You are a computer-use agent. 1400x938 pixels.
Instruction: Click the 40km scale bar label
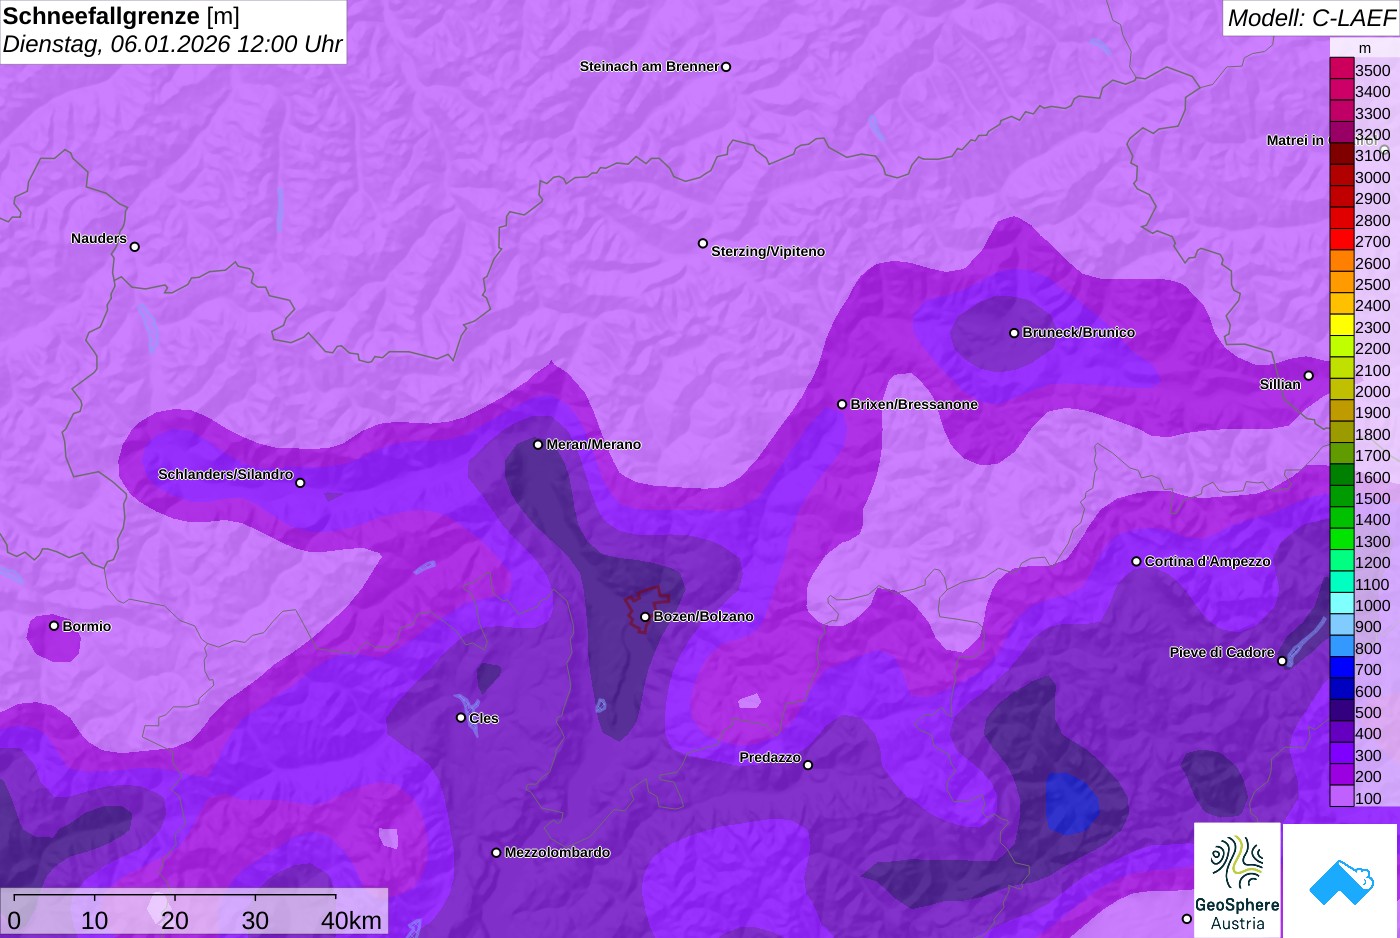pos(351,920)
